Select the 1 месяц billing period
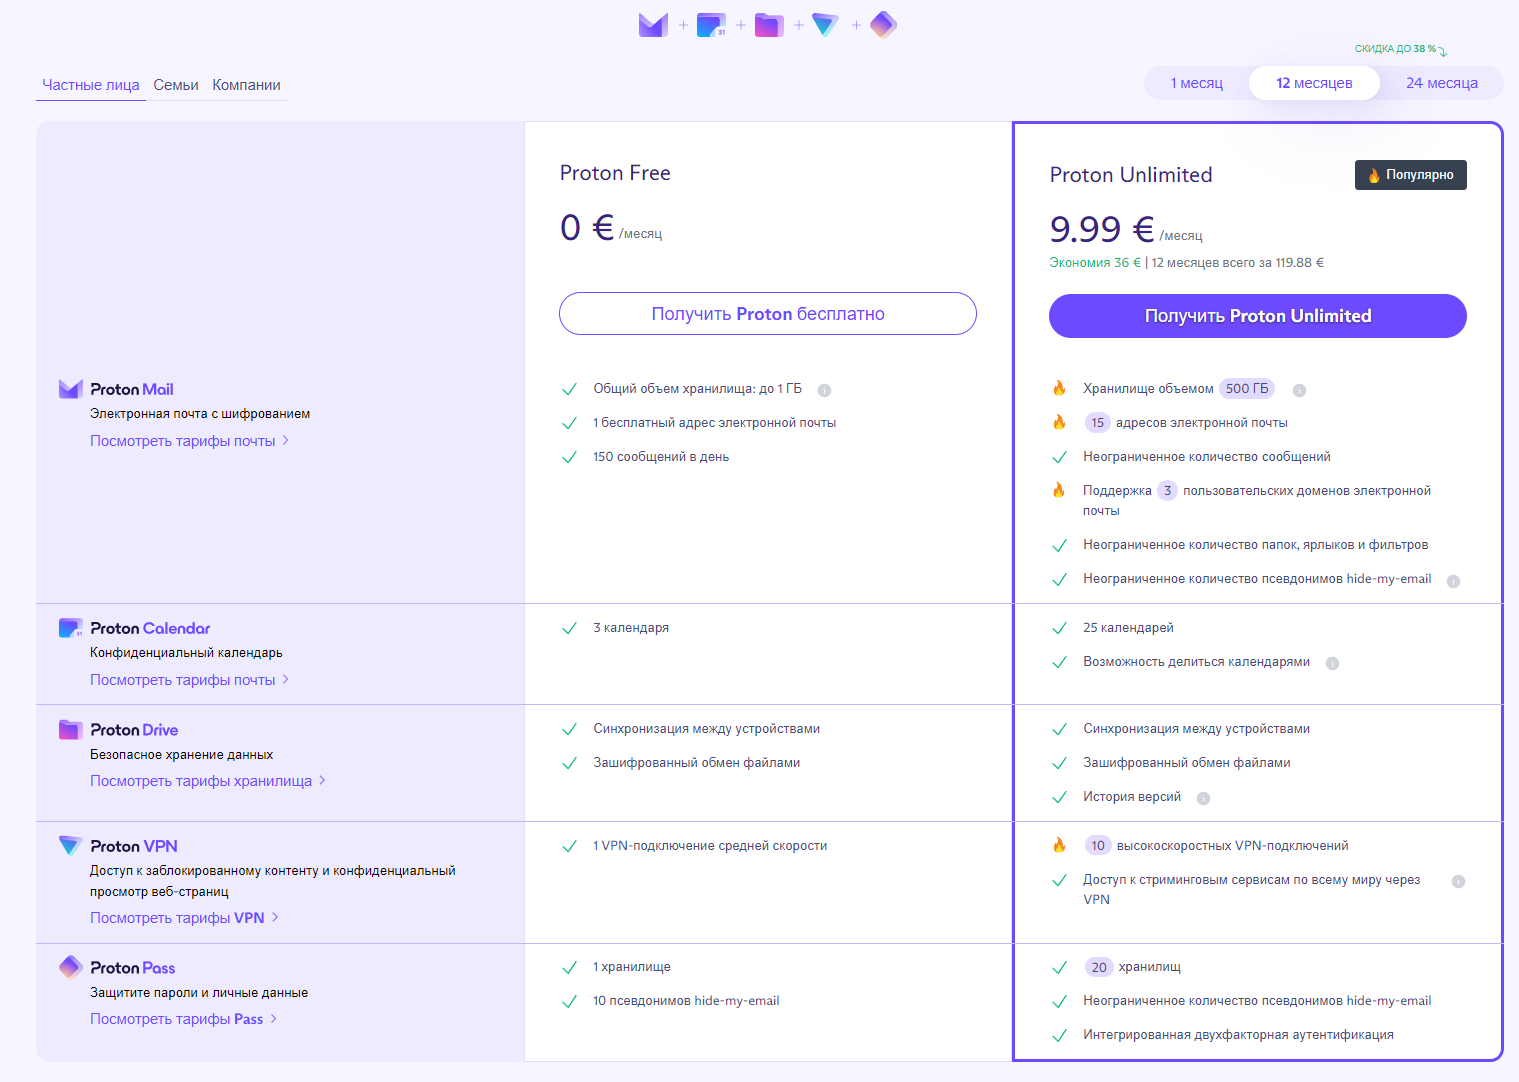The width and height of the screenshot is (1519, 1082). point(1196,83)
